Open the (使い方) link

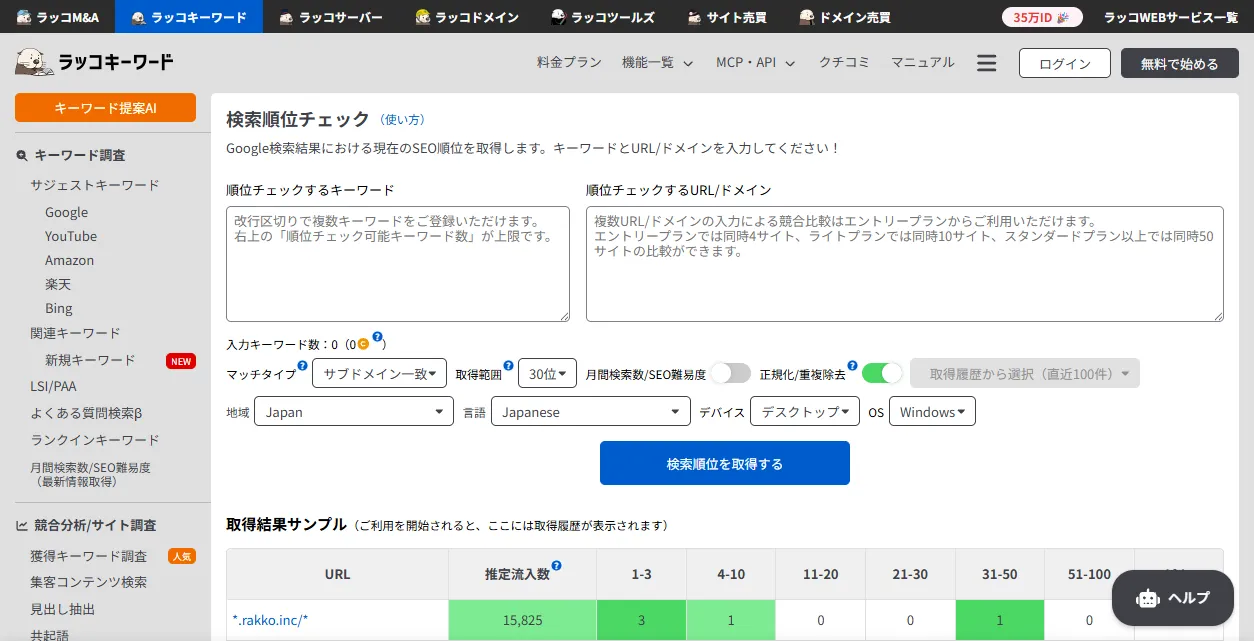click(402, 120)
